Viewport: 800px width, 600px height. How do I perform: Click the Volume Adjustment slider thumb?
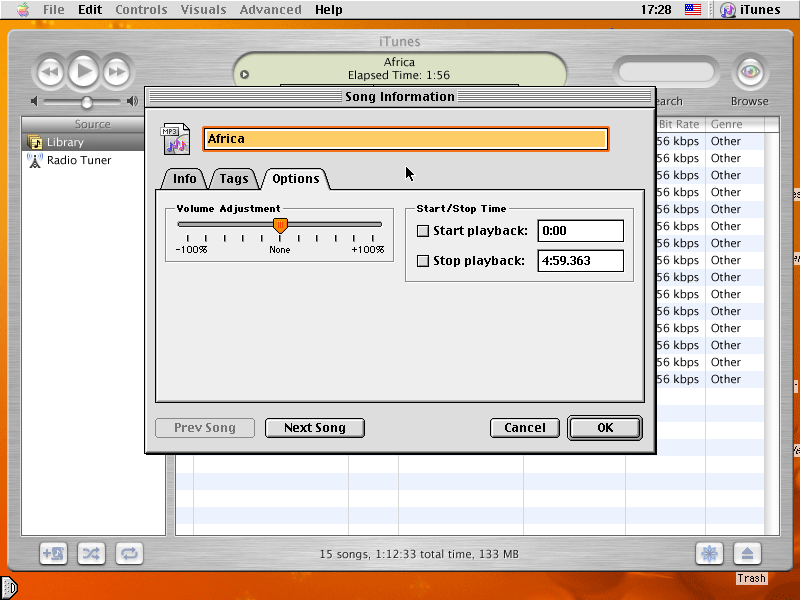(280, 226)
